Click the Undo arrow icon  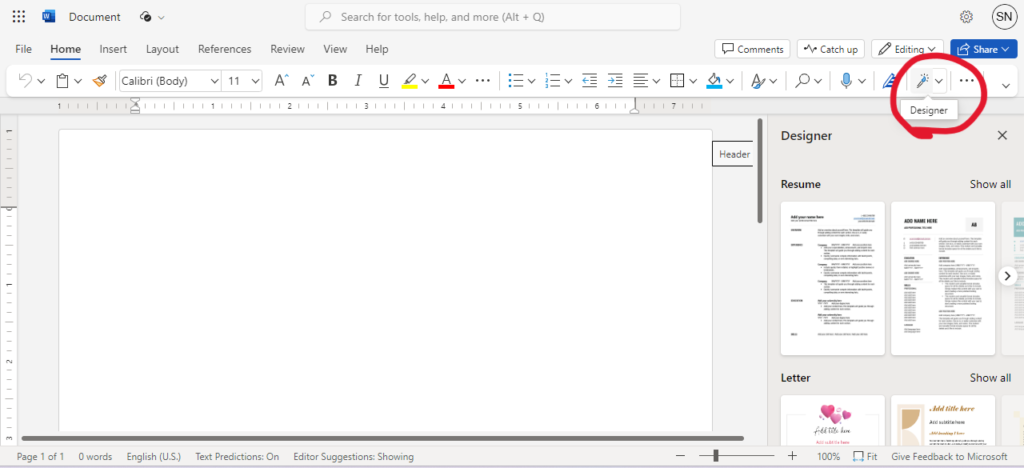(x=25, y=81)
